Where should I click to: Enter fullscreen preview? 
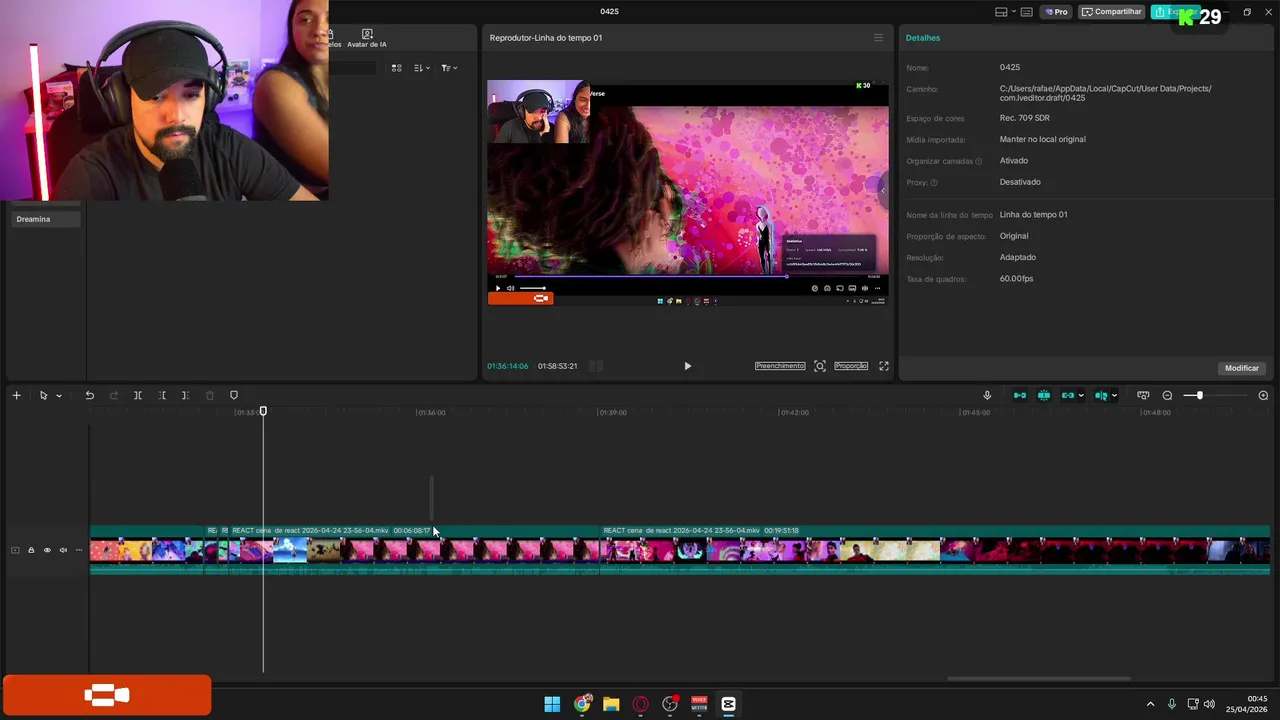[884, 366]
